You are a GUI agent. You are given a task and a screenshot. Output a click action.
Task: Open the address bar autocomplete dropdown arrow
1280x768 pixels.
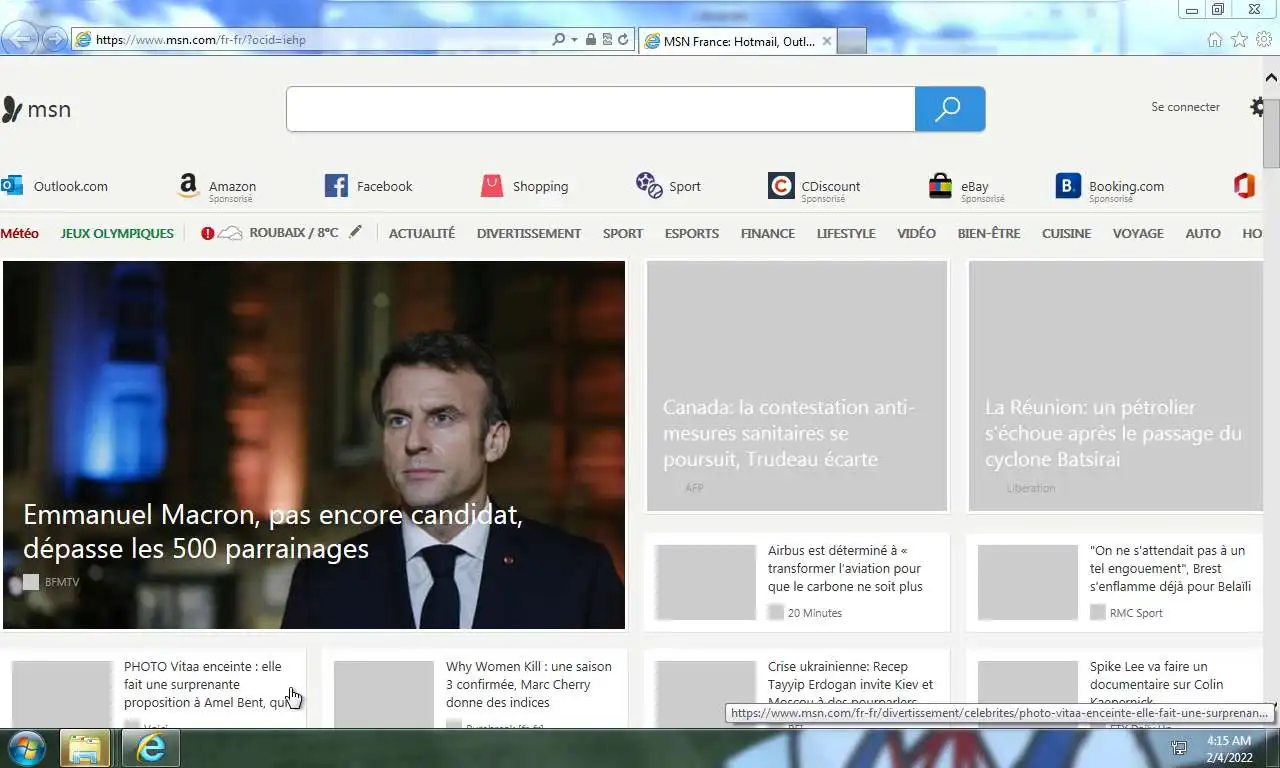[574, 40]
